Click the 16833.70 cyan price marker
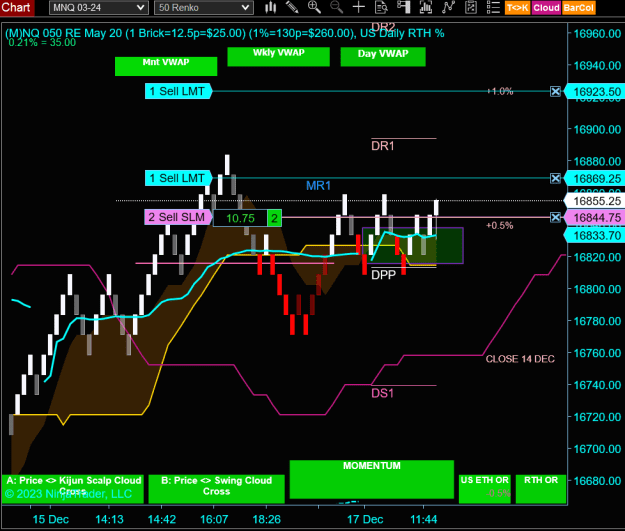 pyautogui.click(x=595, y=236)
